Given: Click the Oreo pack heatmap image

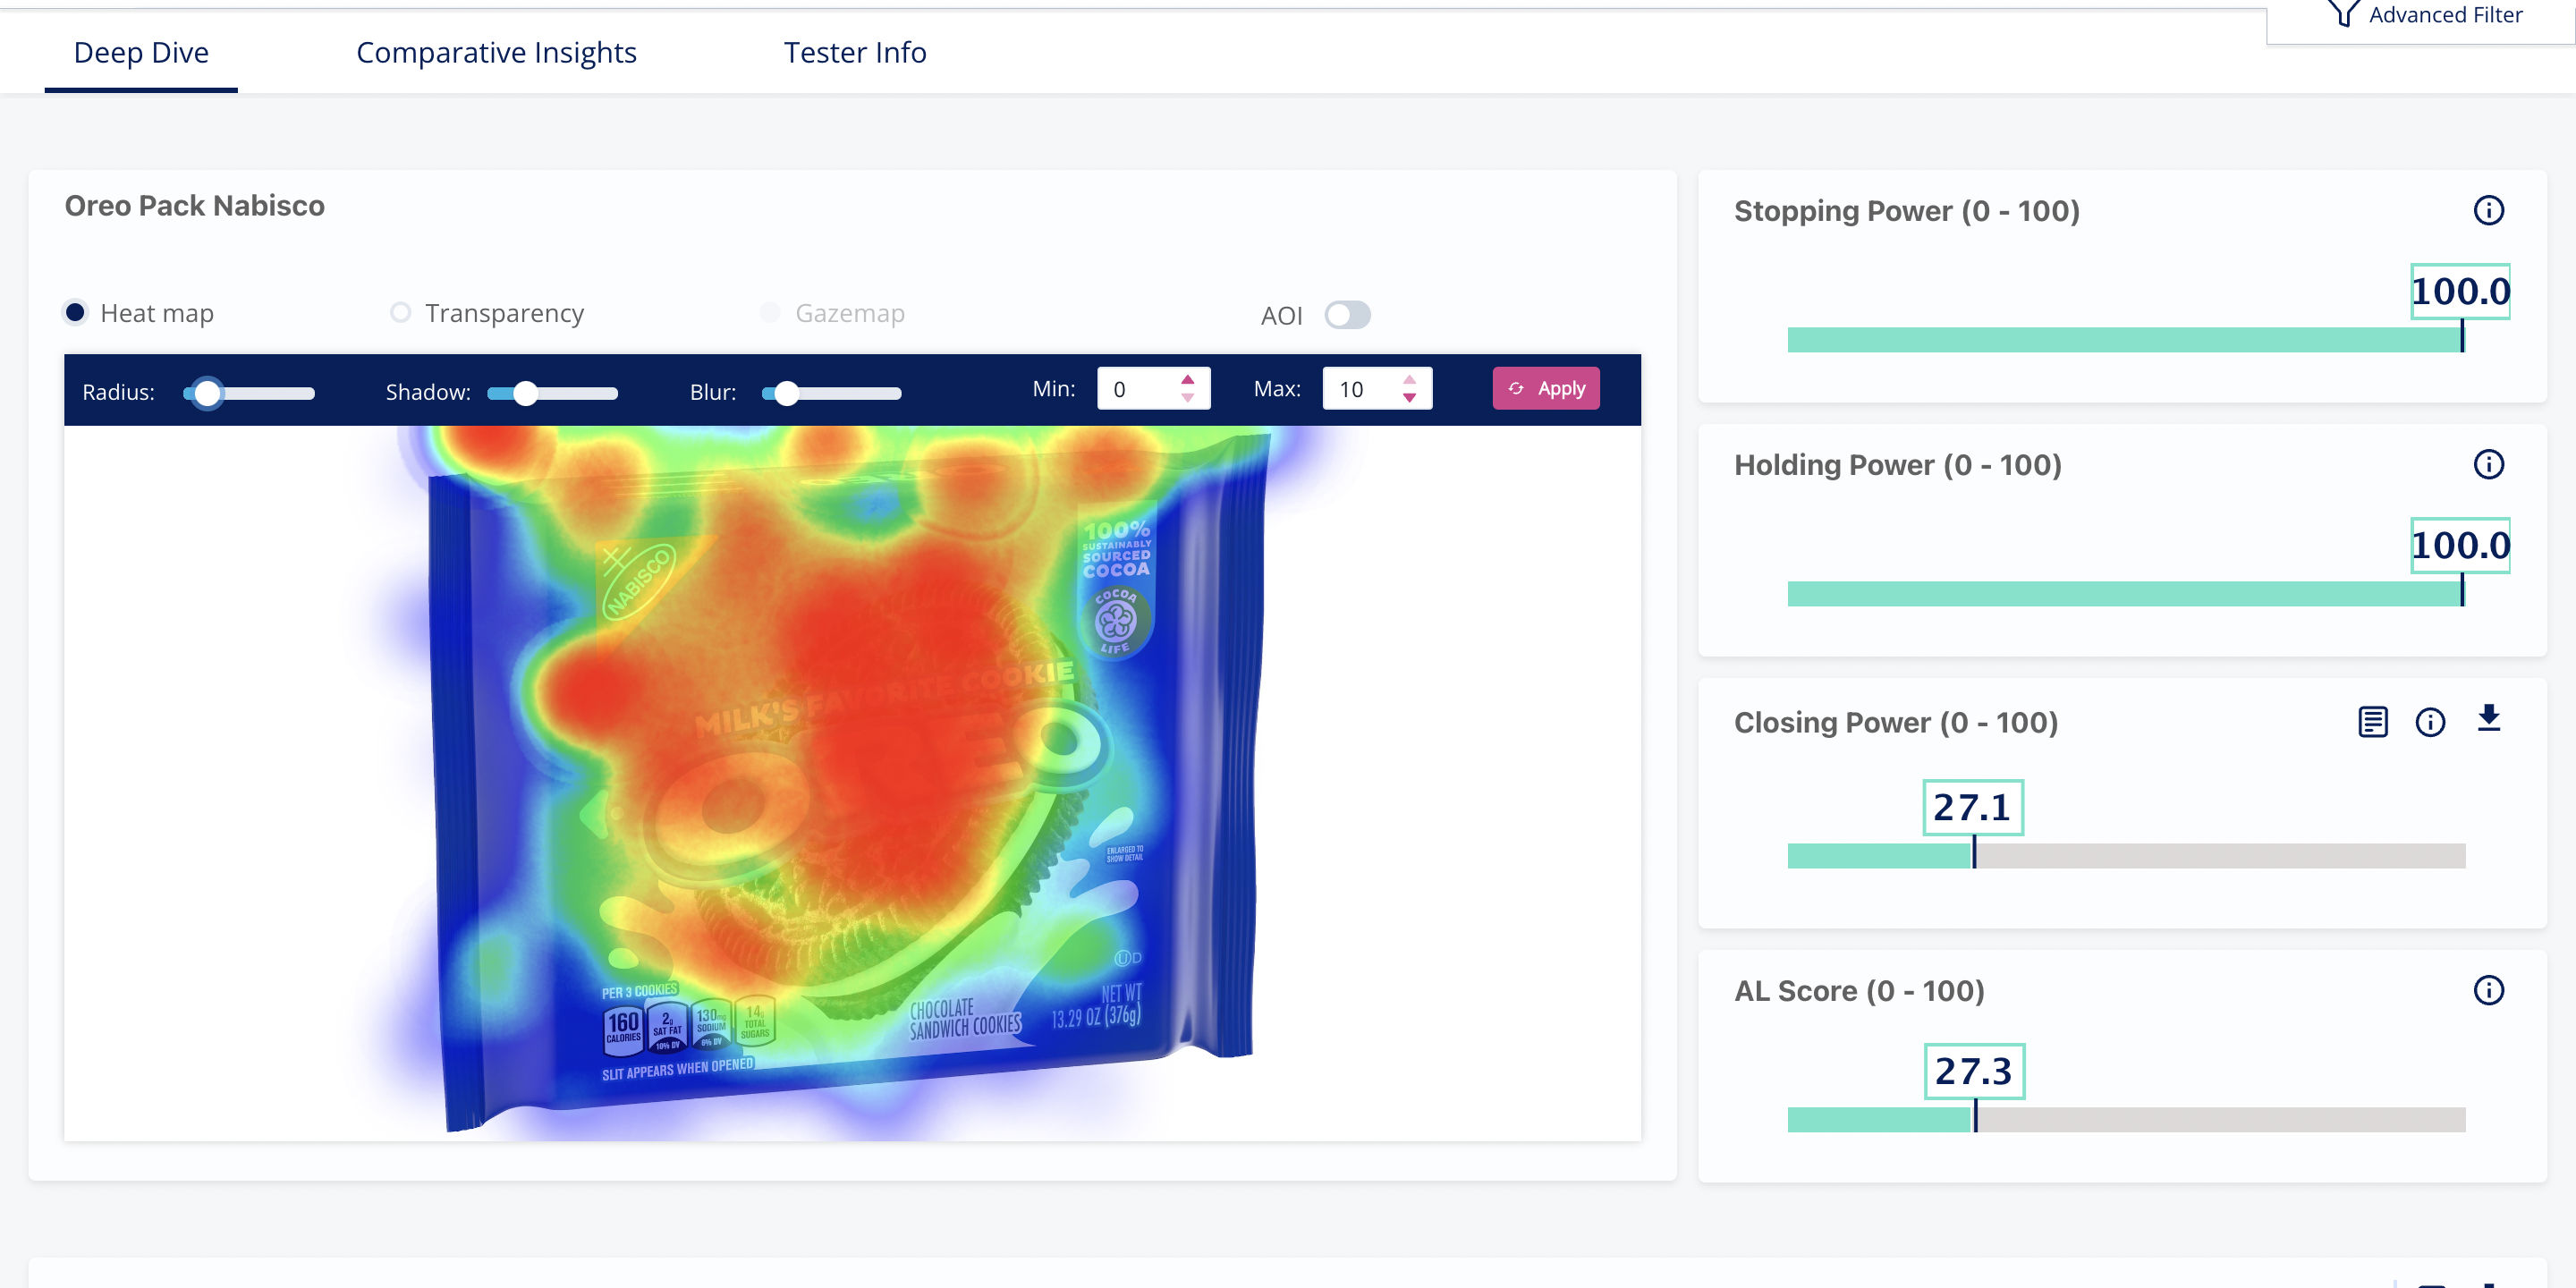Looking at the screenshot, I should coord(852,783).
